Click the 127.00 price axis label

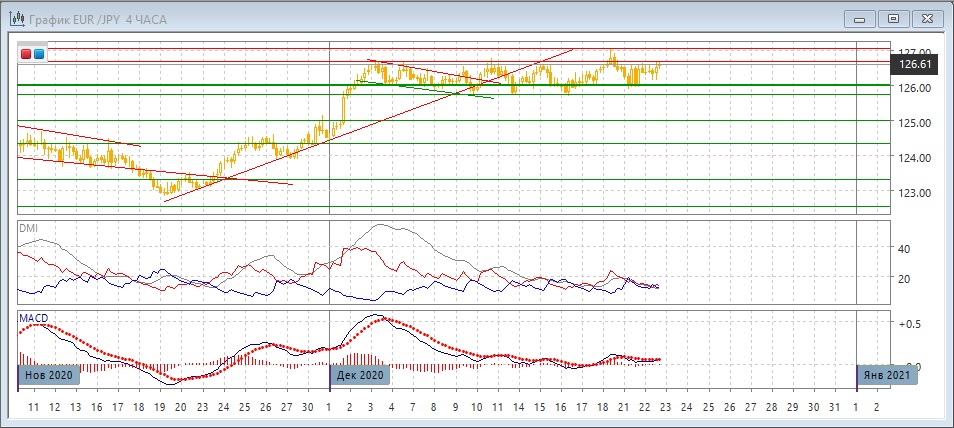click(914, 51)
